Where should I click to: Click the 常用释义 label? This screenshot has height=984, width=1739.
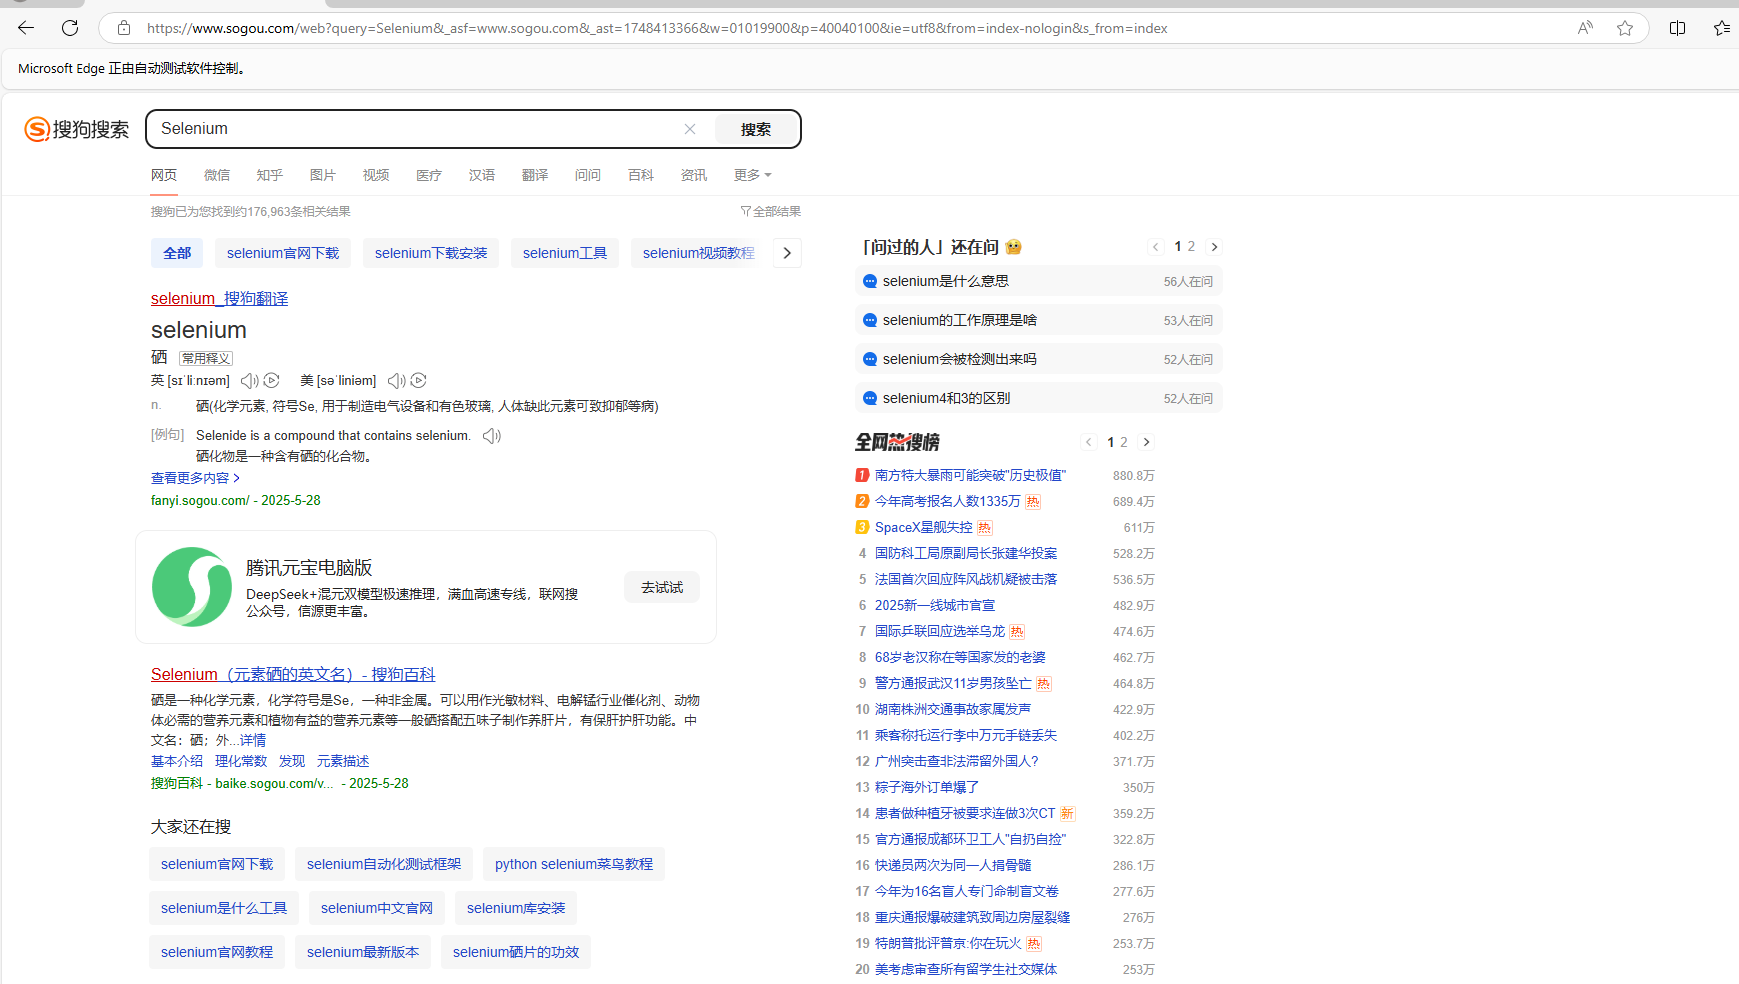coord(206,358)
